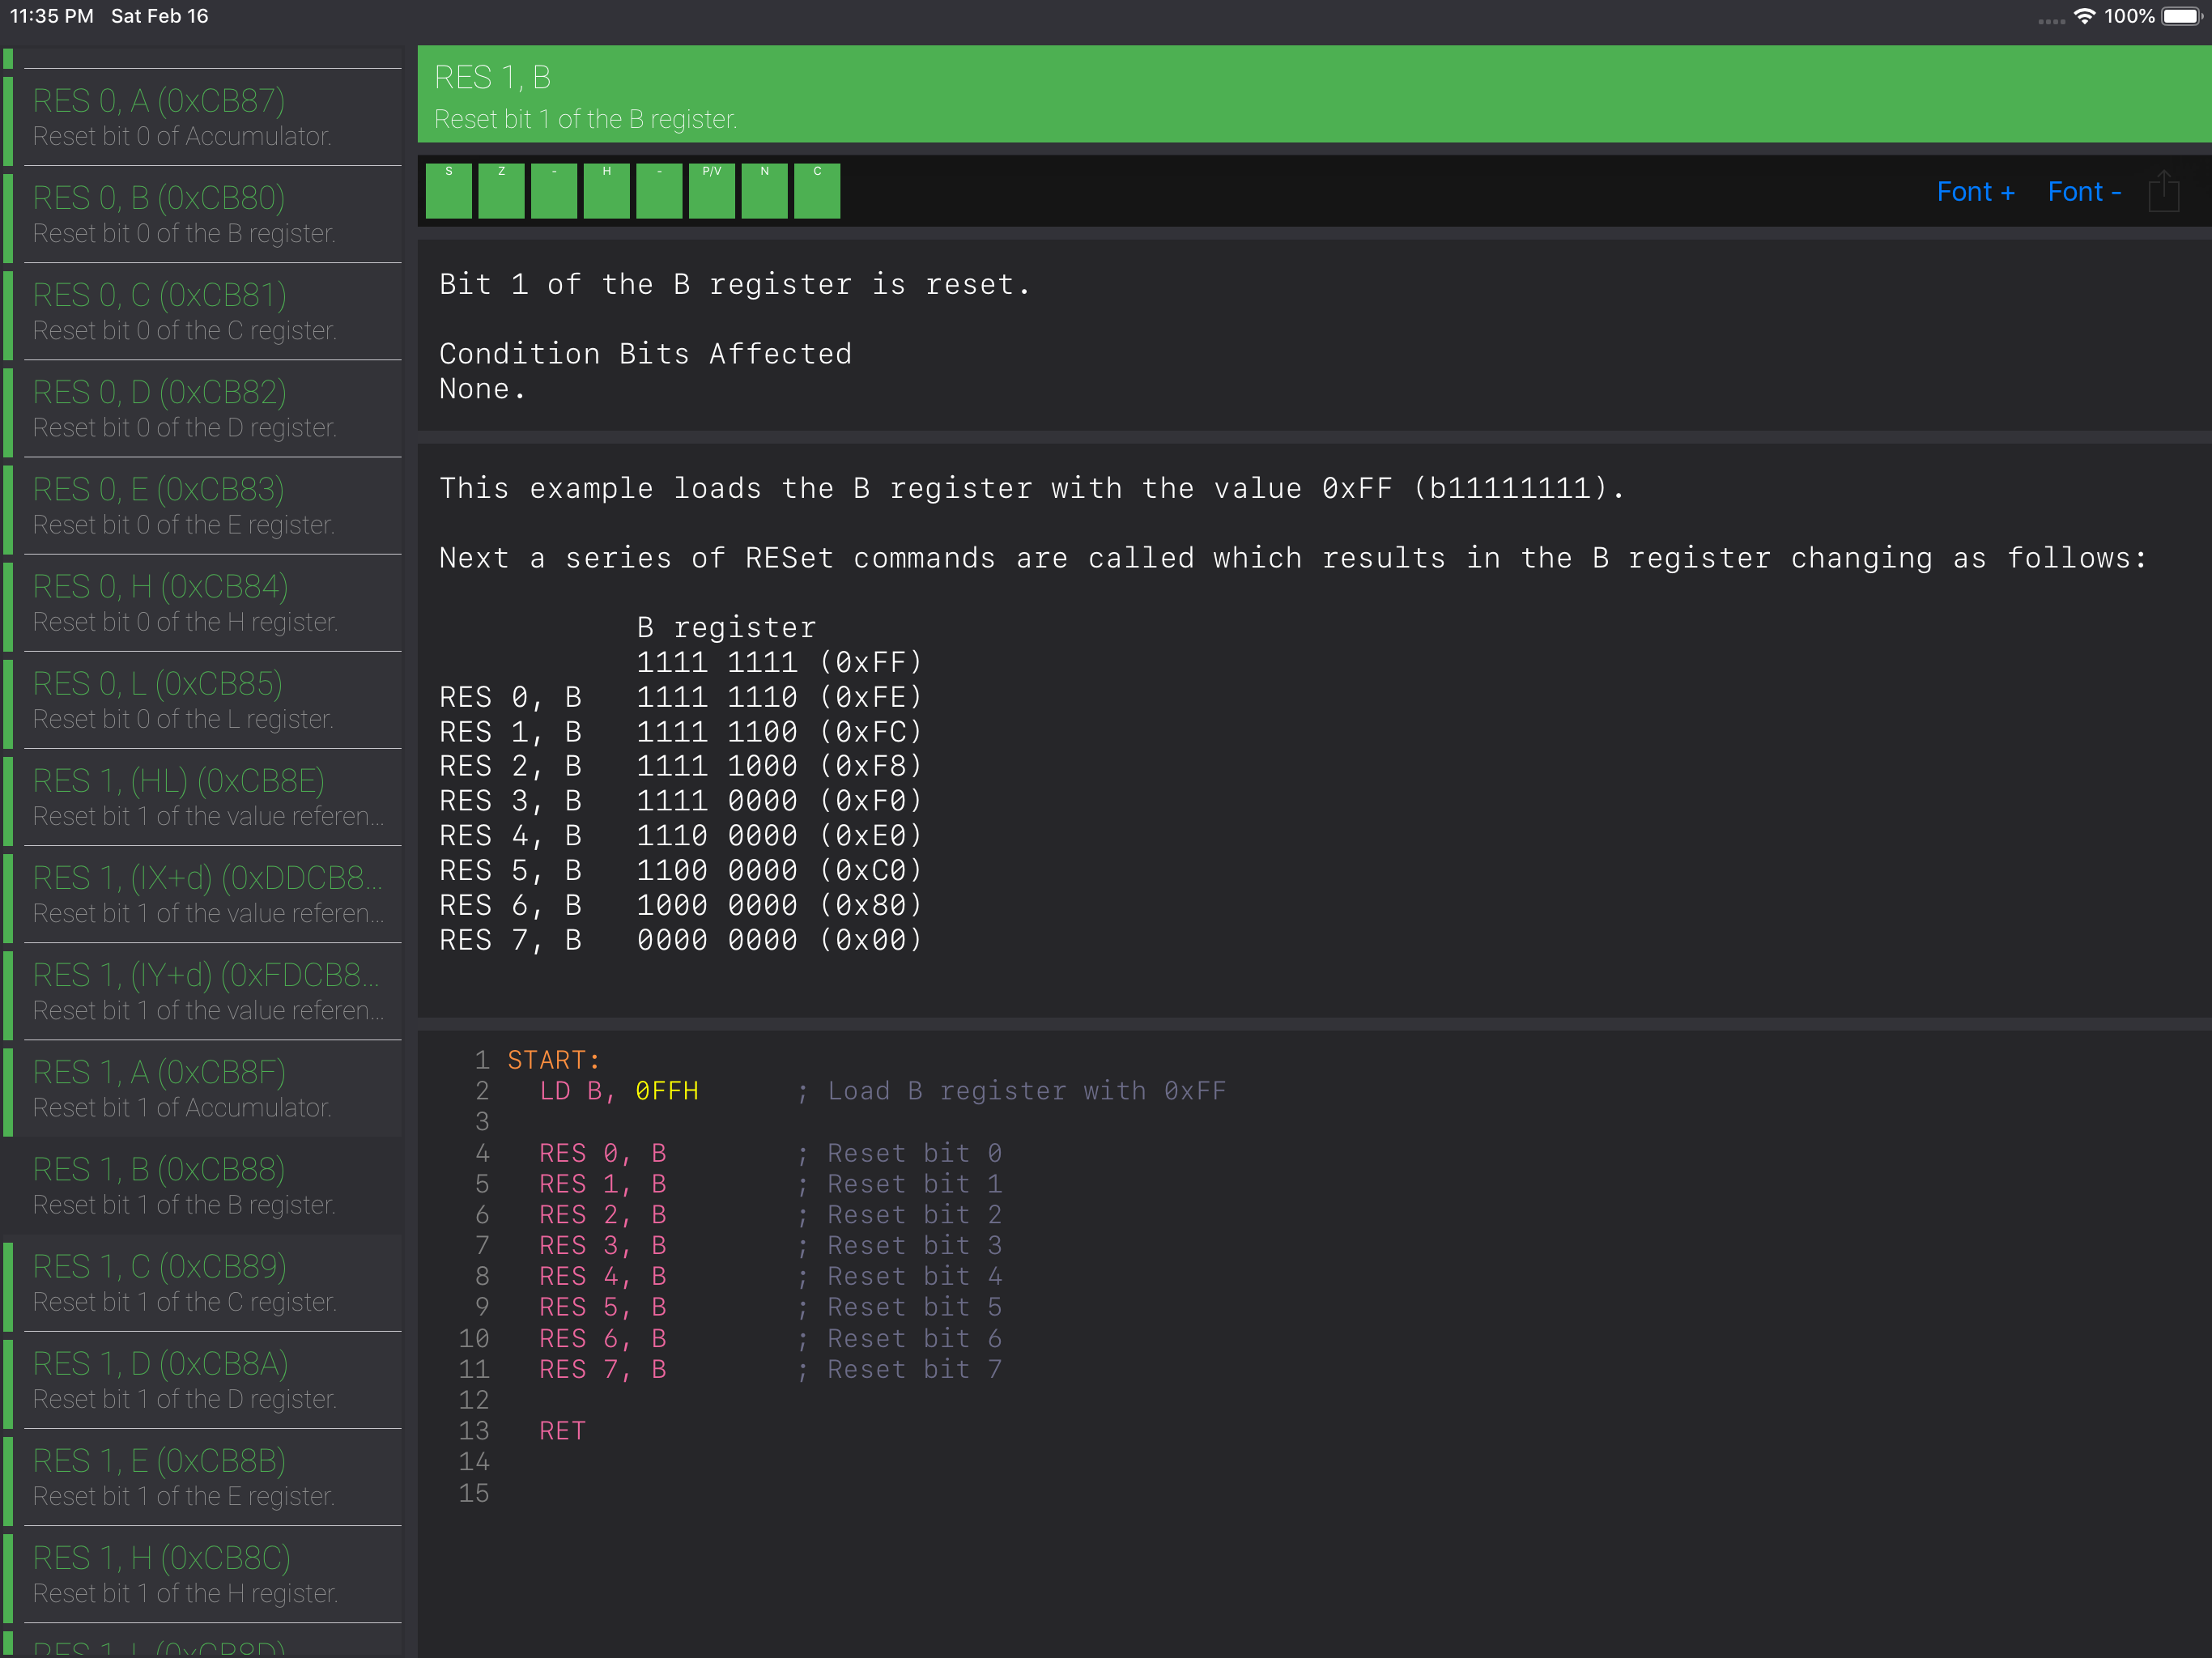Image resolution: width=2212 pixels, height=1658 pixels.
Task: Tap the N flag indicator box
Action: click(764, 190)
